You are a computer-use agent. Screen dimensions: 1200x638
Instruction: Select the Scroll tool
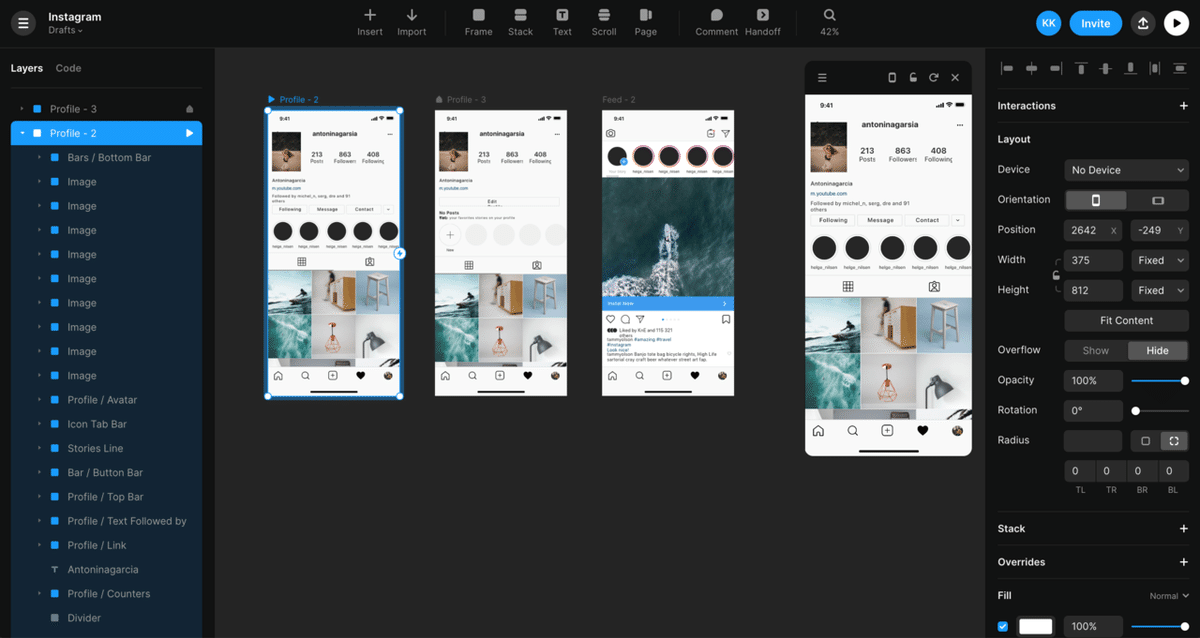(x=604, y=22)
